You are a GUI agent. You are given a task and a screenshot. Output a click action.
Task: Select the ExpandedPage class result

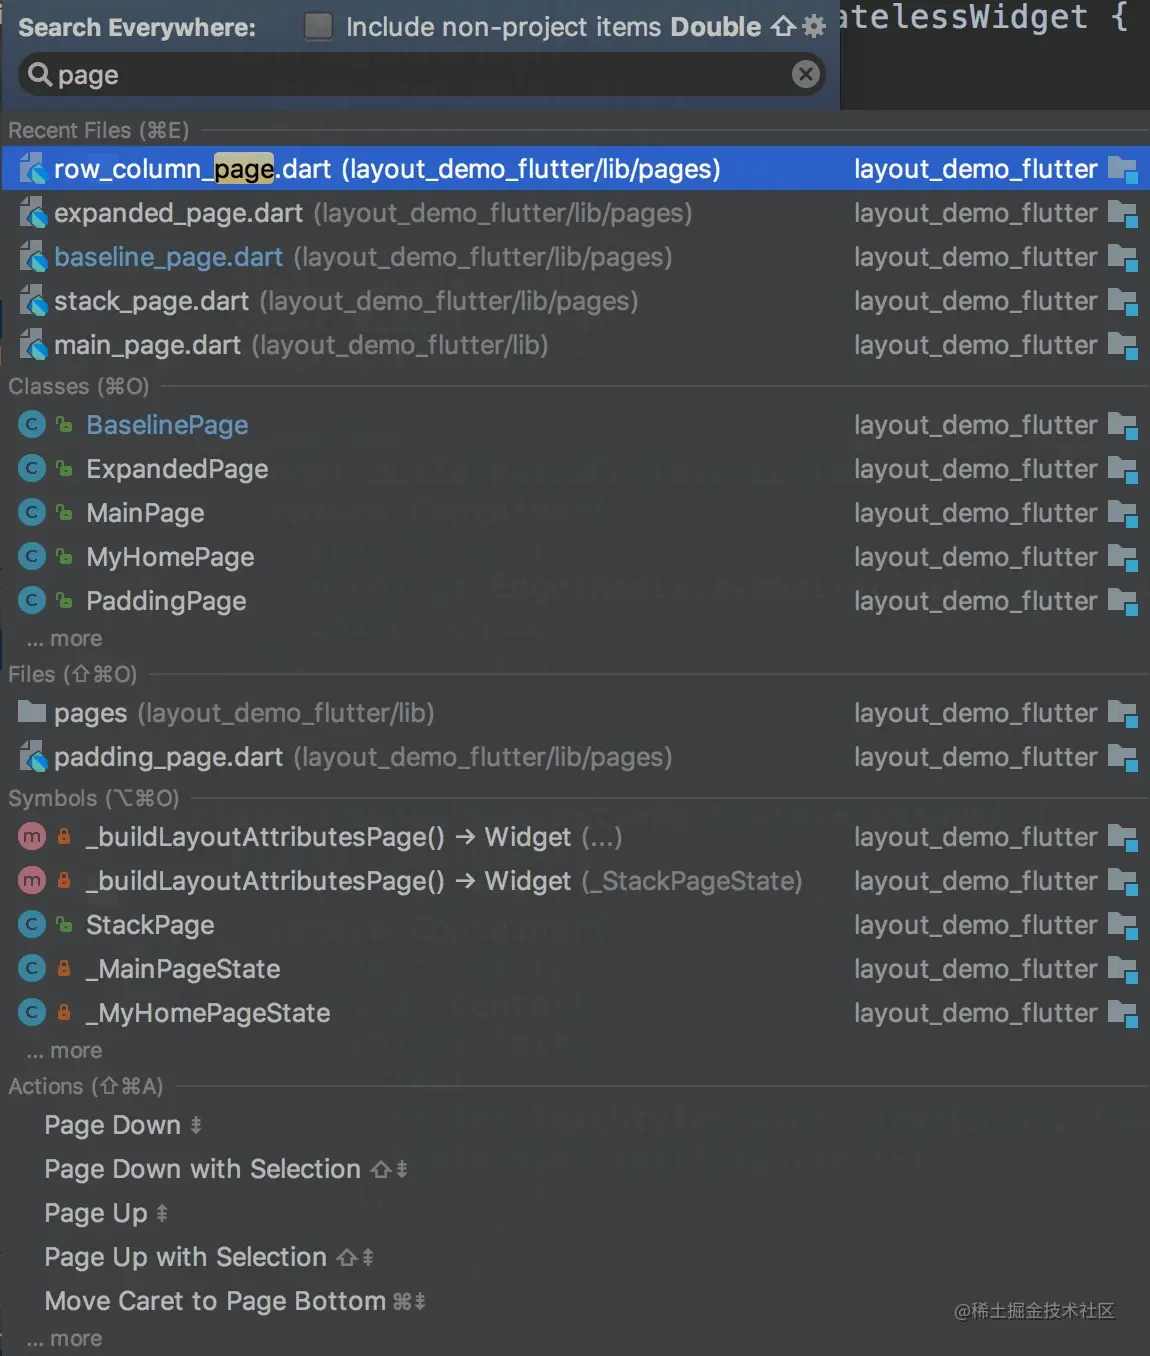pyautogui.click(x=177, y=469)
